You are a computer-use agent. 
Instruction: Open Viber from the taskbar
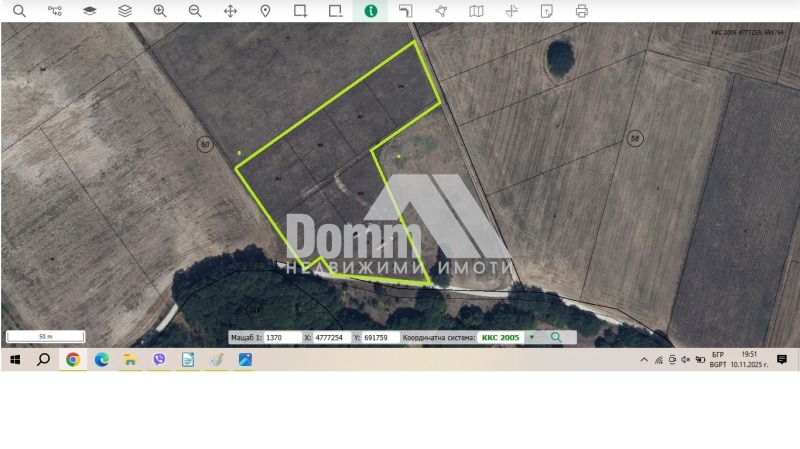pos(159,360)
